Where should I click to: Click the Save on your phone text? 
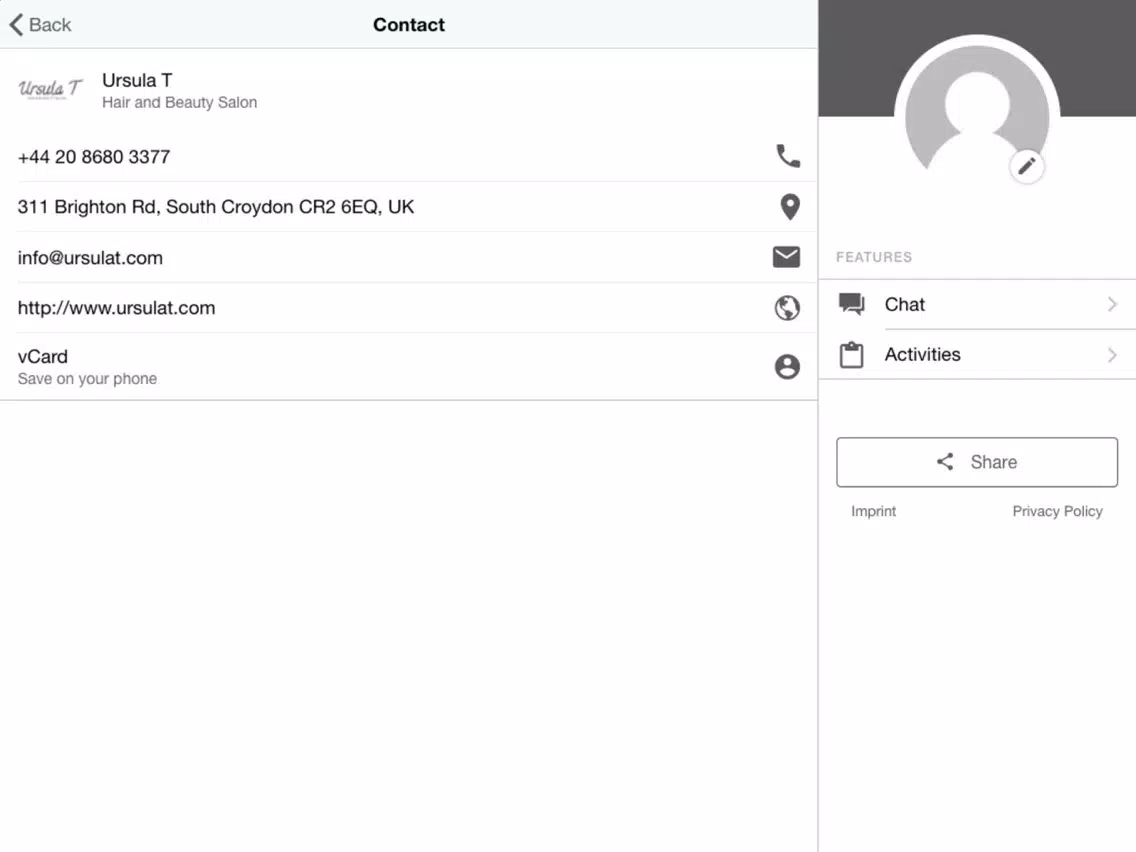pos(87,379)
